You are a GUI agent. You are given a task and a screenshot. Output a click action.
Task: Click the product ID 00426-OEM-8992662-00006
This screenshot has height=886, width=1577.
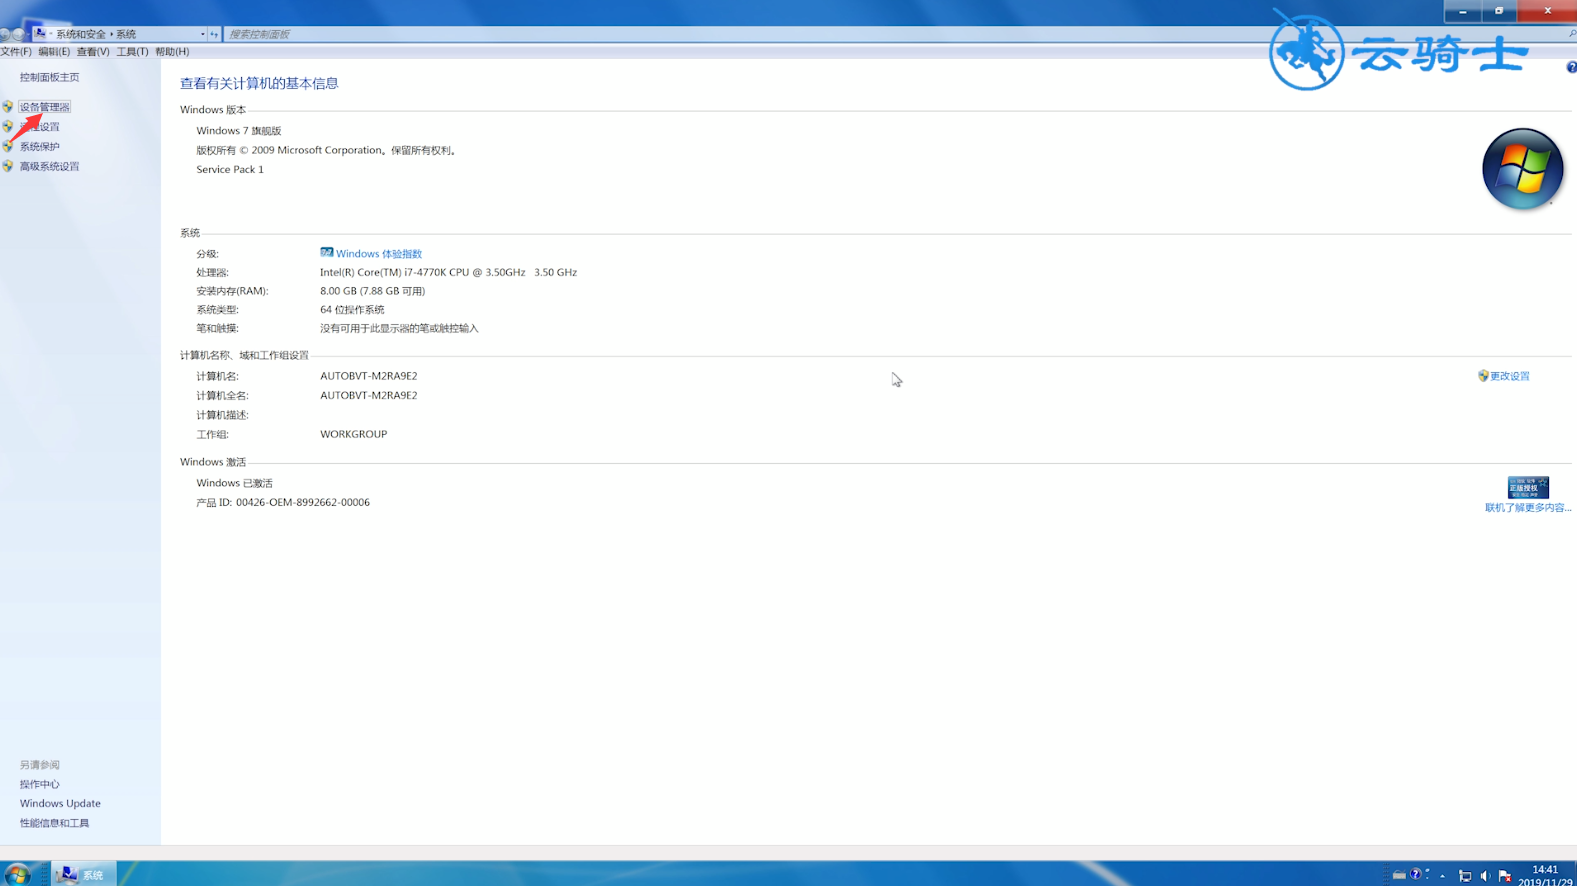coord(302,502)
